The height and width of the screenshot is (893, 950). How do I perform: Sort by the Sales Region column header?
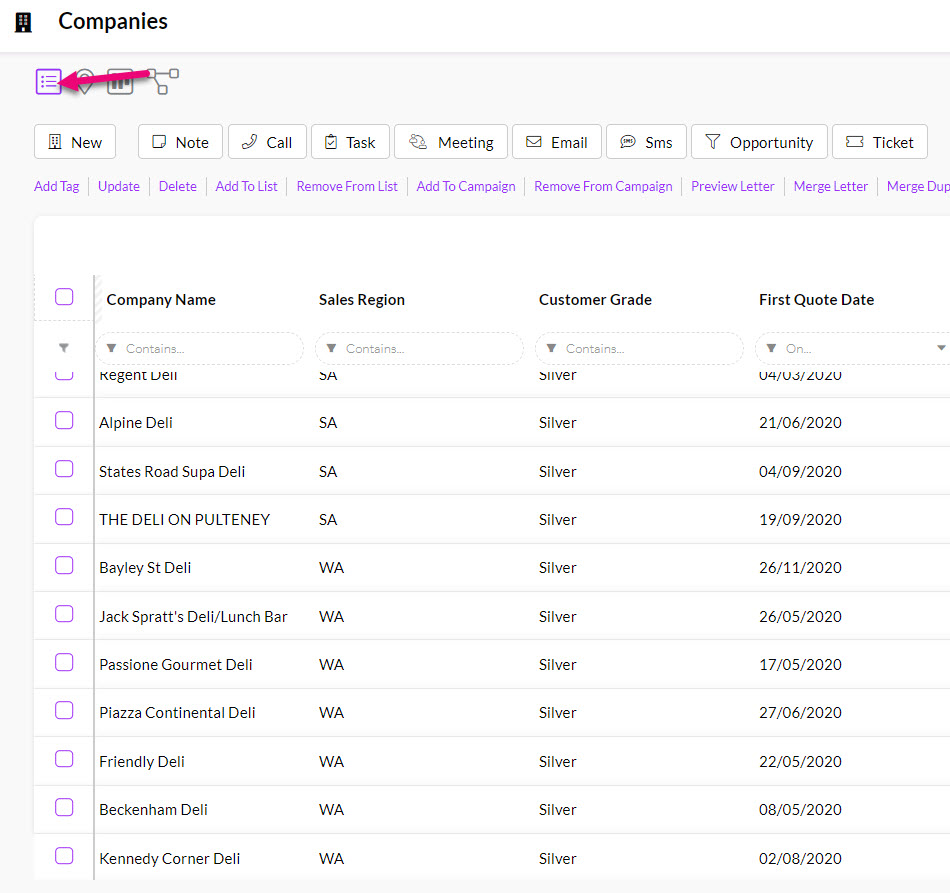click(x=362, y=300)
